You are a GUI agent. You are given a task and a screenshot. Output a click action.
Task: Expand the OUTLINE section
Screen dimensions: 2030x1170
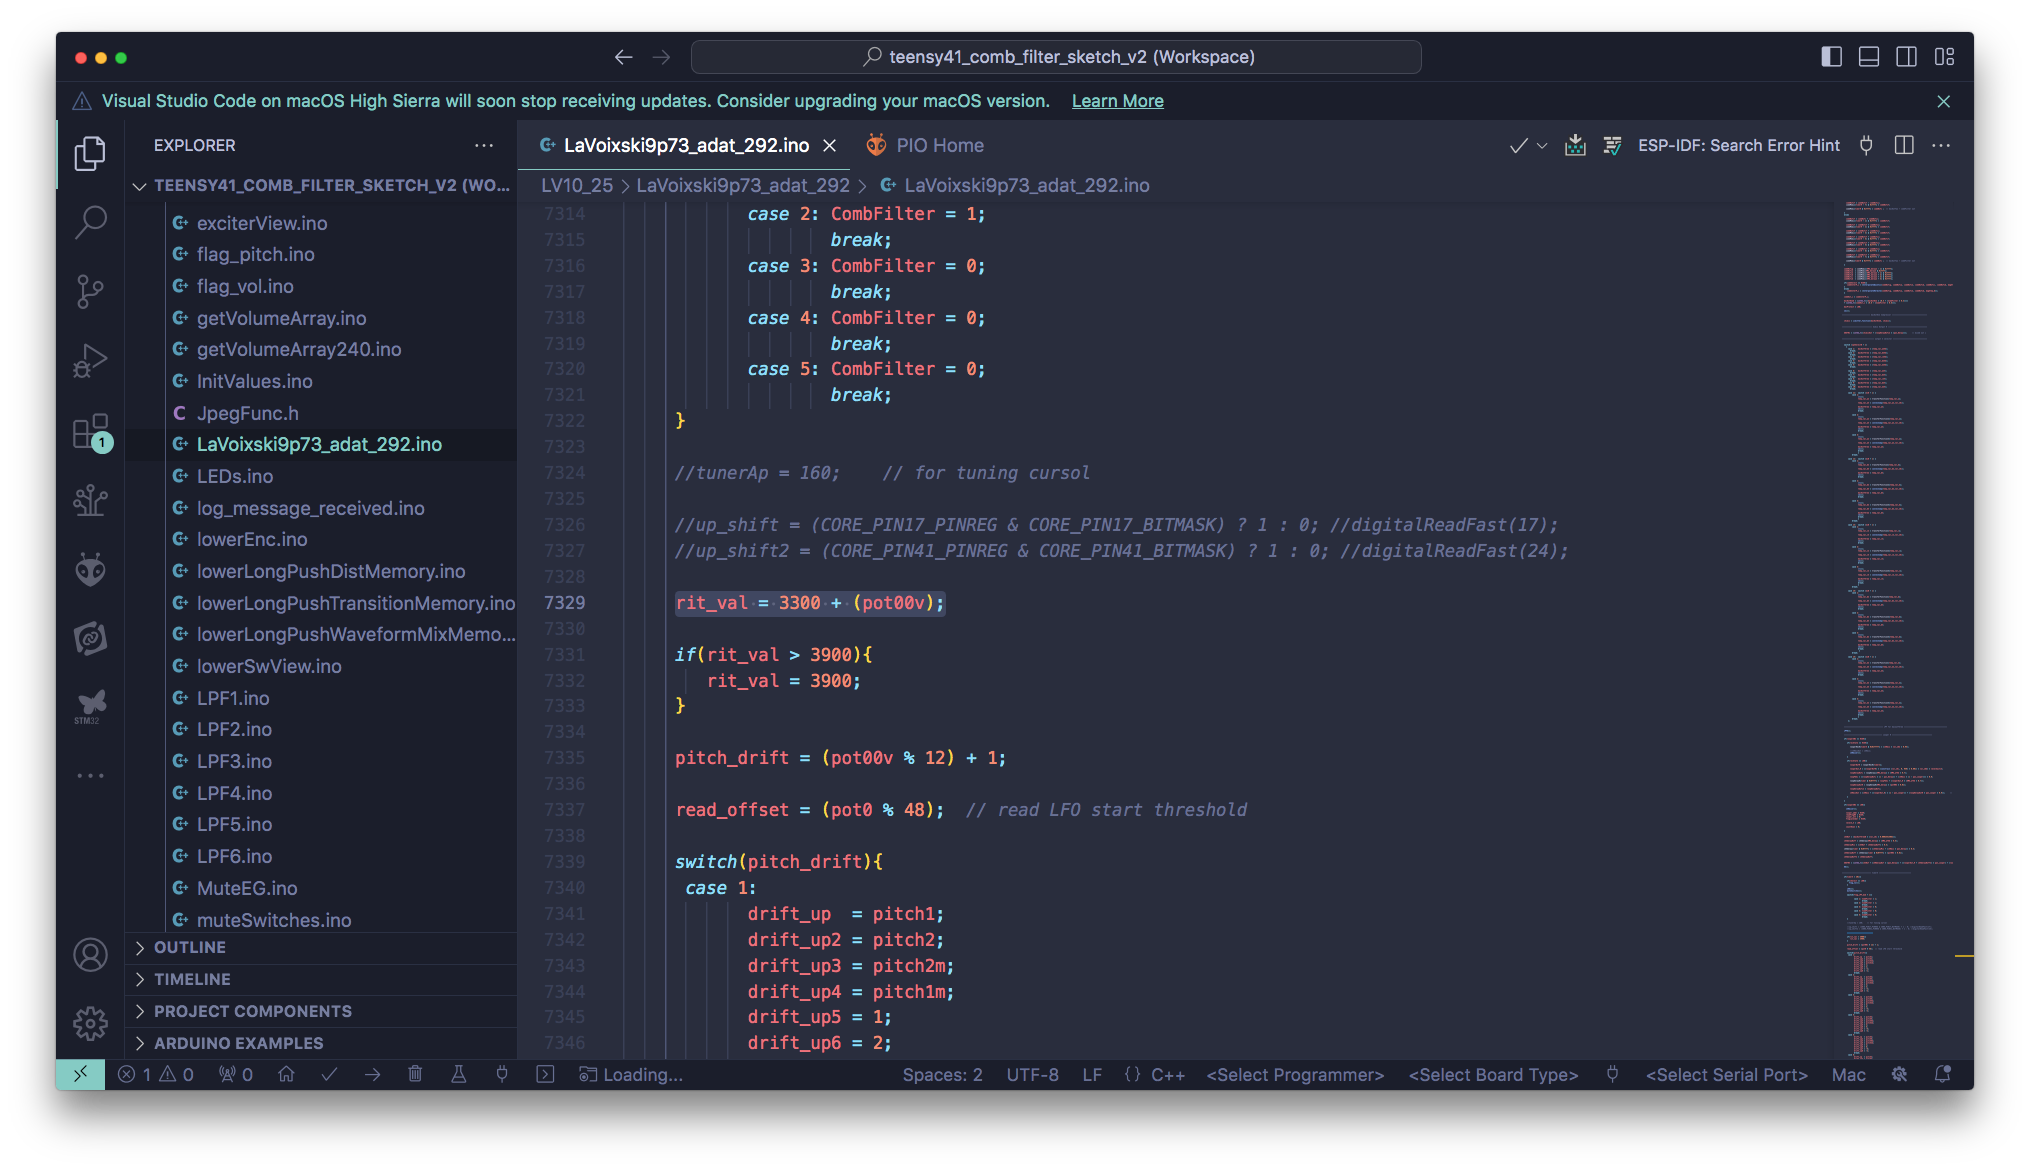tap(190, 947)
